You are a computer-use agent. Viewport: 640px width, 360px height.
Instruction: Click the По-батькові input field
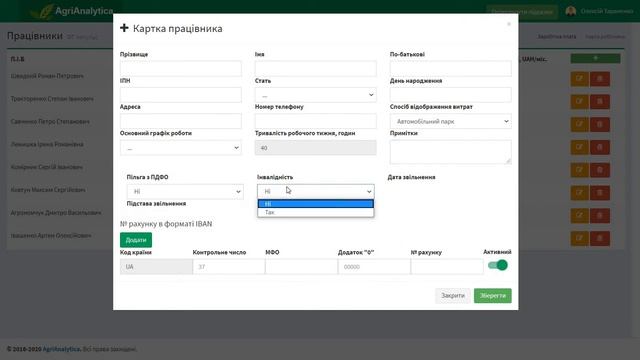tap(451, 68)
